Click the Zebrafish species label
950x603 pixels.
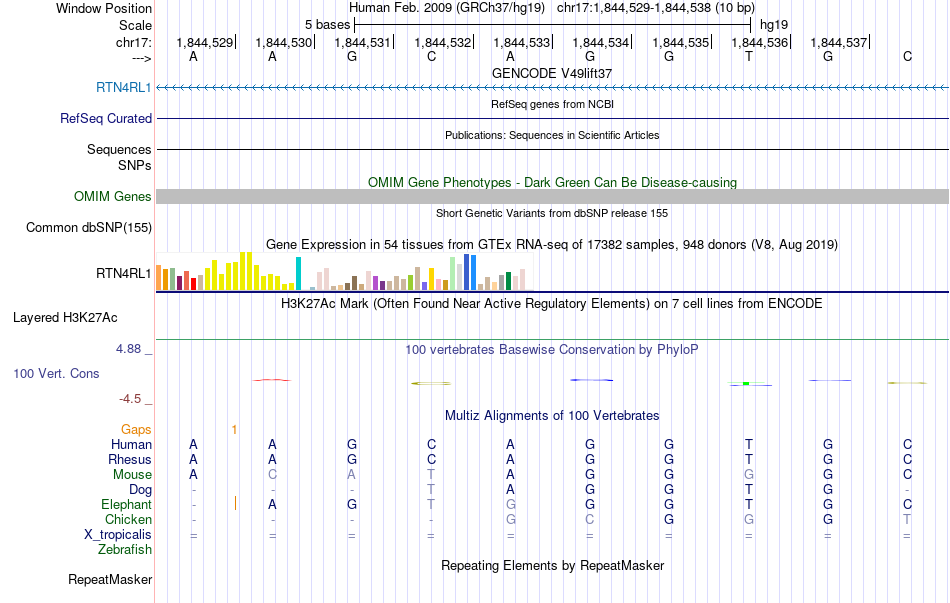(x=125, y=550)
